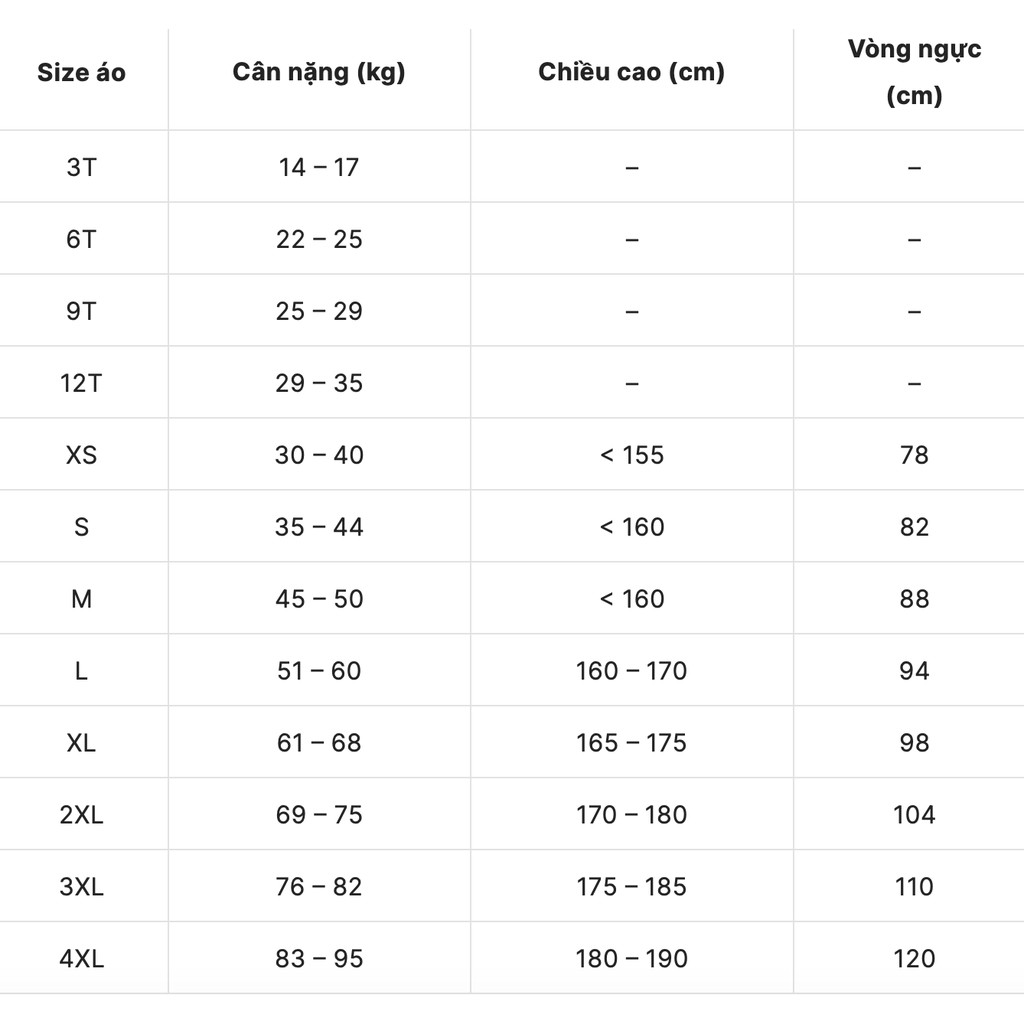
Task: Select the 3T size cell
Action: (82, 167)
